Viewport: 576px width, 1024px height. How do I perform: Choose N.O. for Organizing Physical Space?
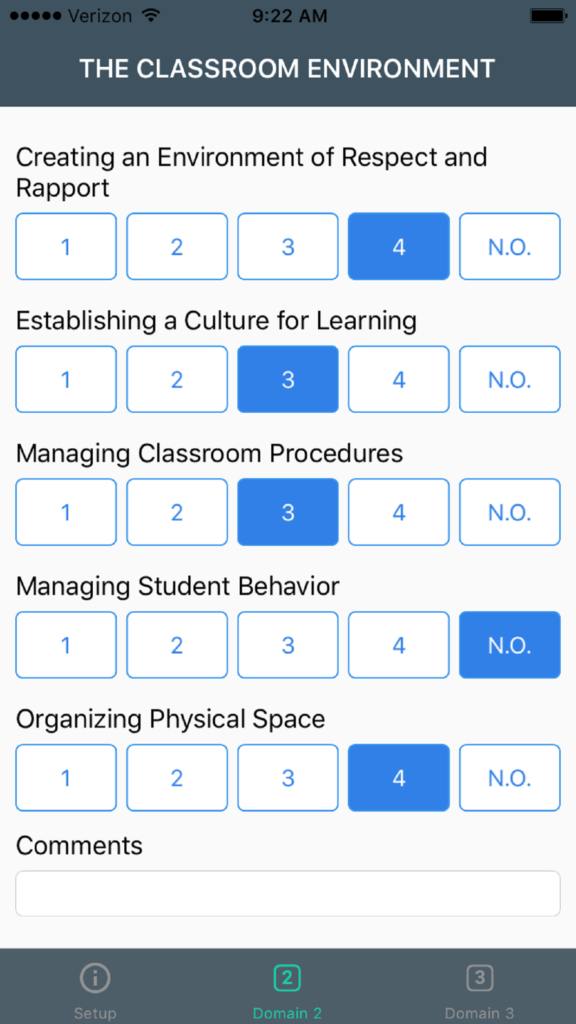509,778
